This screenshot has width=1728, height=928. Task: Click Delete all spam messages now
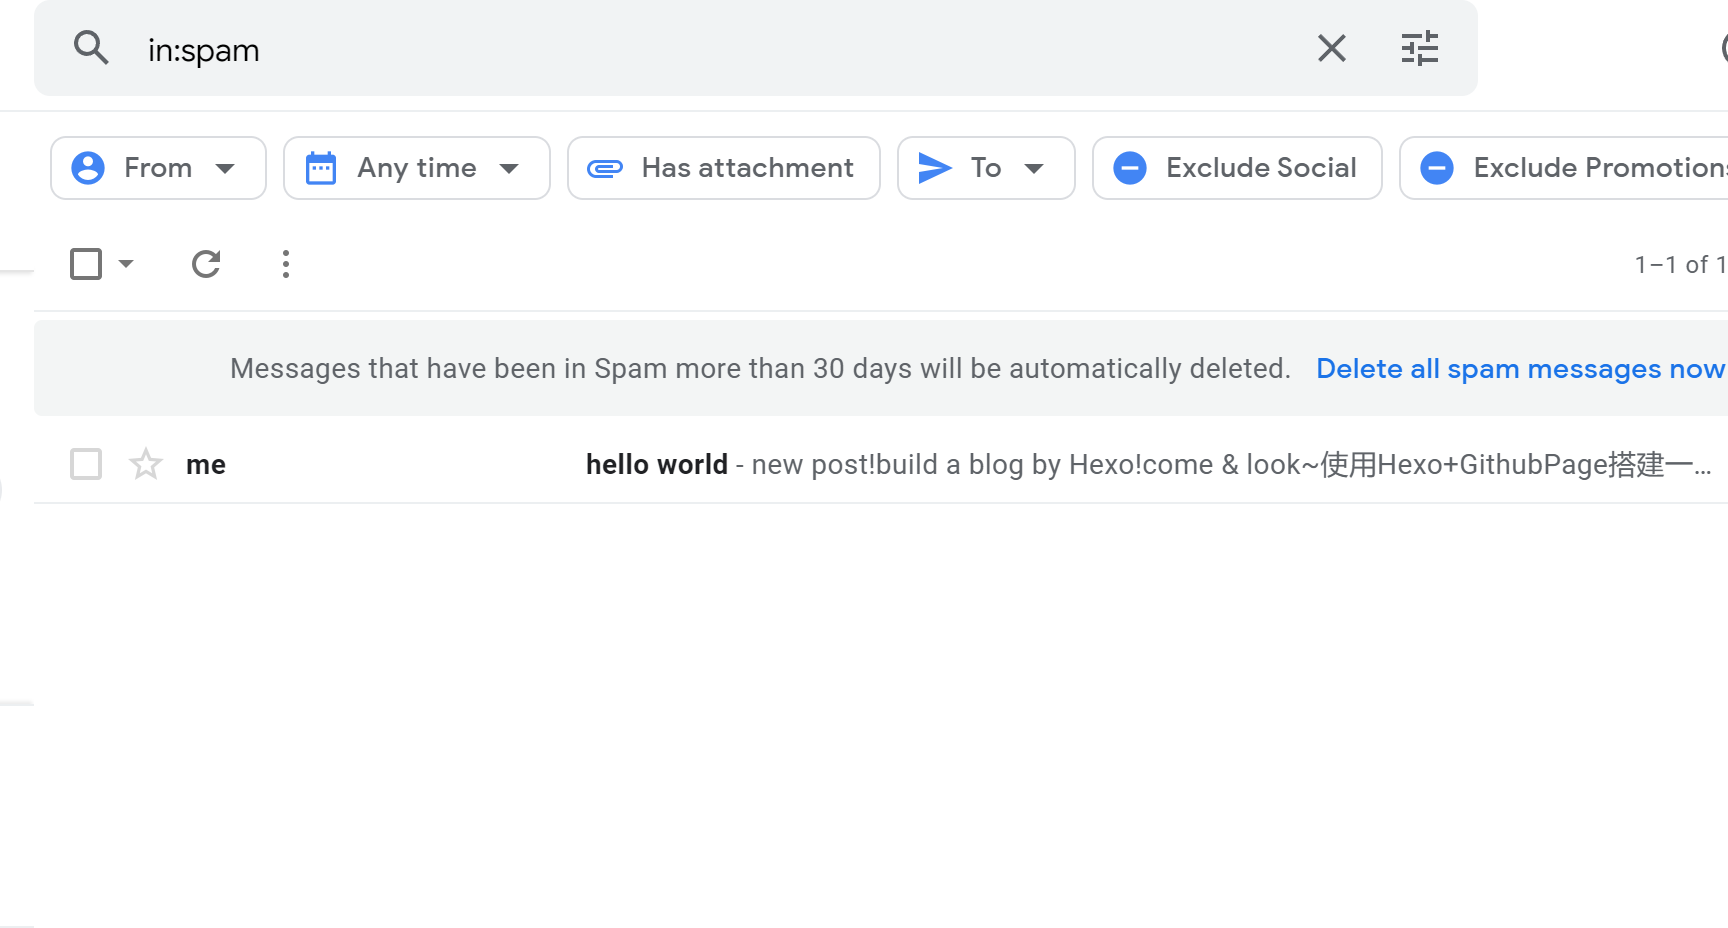click(x=1520, y=368)
